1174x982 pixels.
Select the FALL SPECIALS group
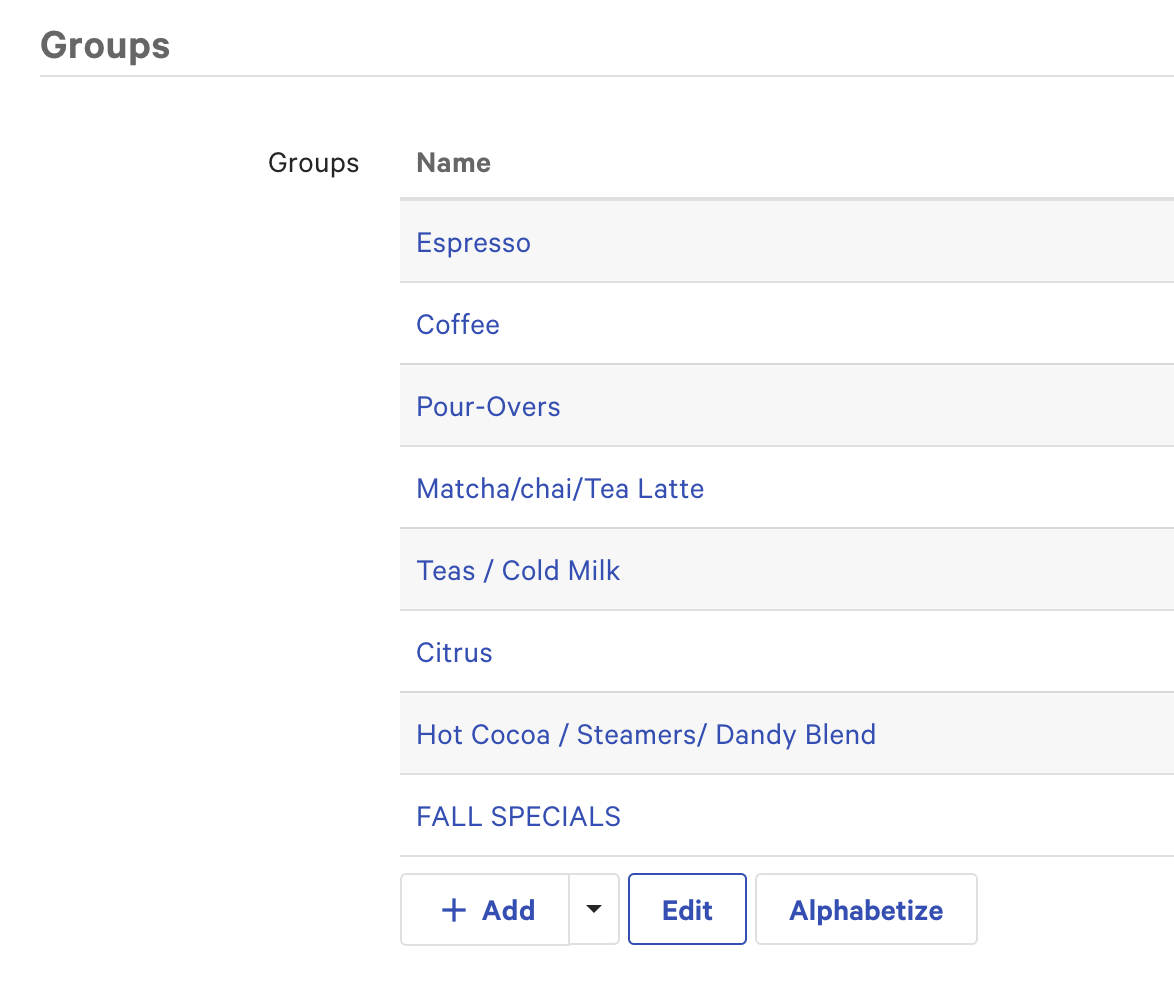[x=518, y=817]
